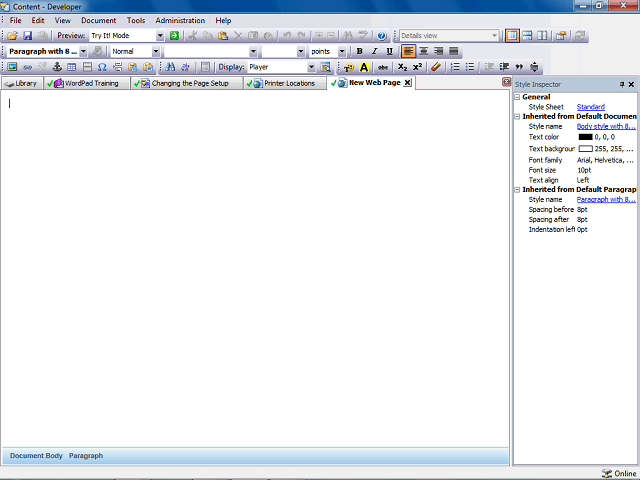
Task: Click the green Start Preview arrow icon
Action: (174, 36)
